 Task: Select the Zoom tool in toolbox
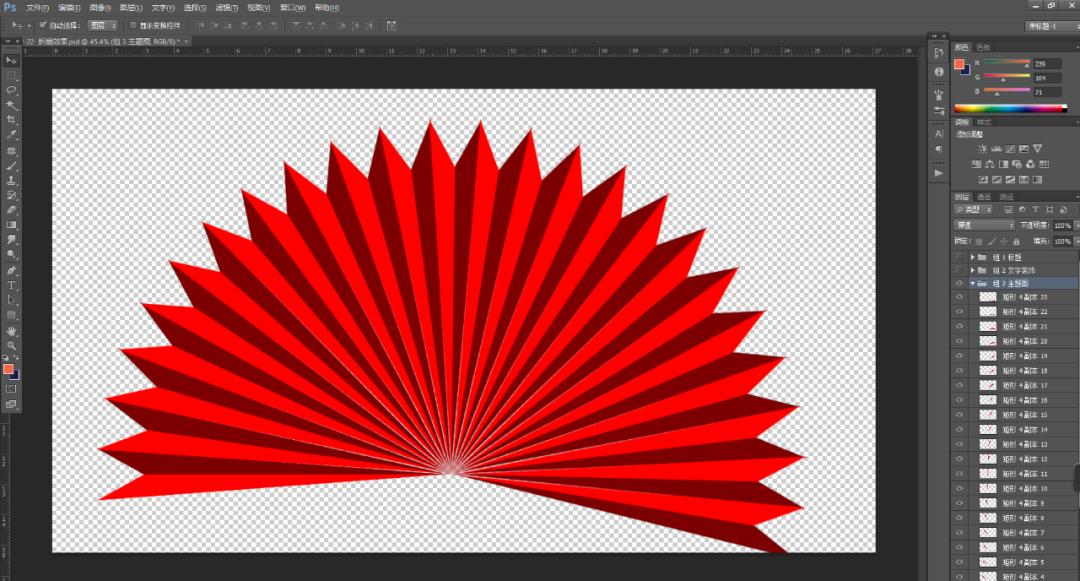[x=12, y=345]
